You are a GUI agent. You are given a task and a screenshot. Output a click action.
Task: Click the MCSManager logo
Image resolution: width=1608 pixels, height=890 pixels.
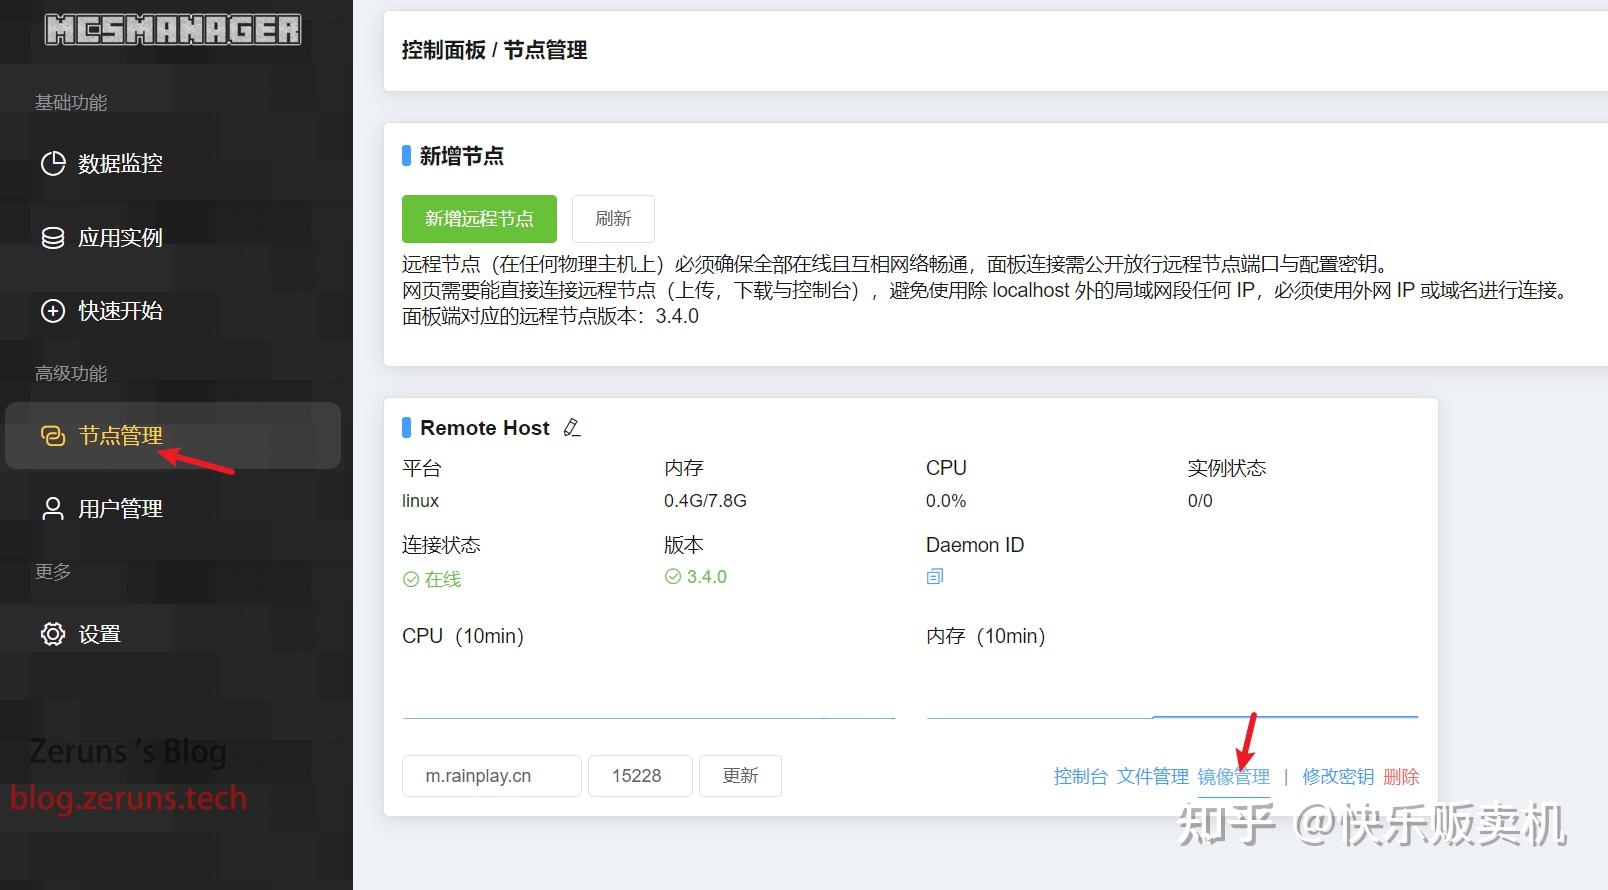click(x=173, y=30)
